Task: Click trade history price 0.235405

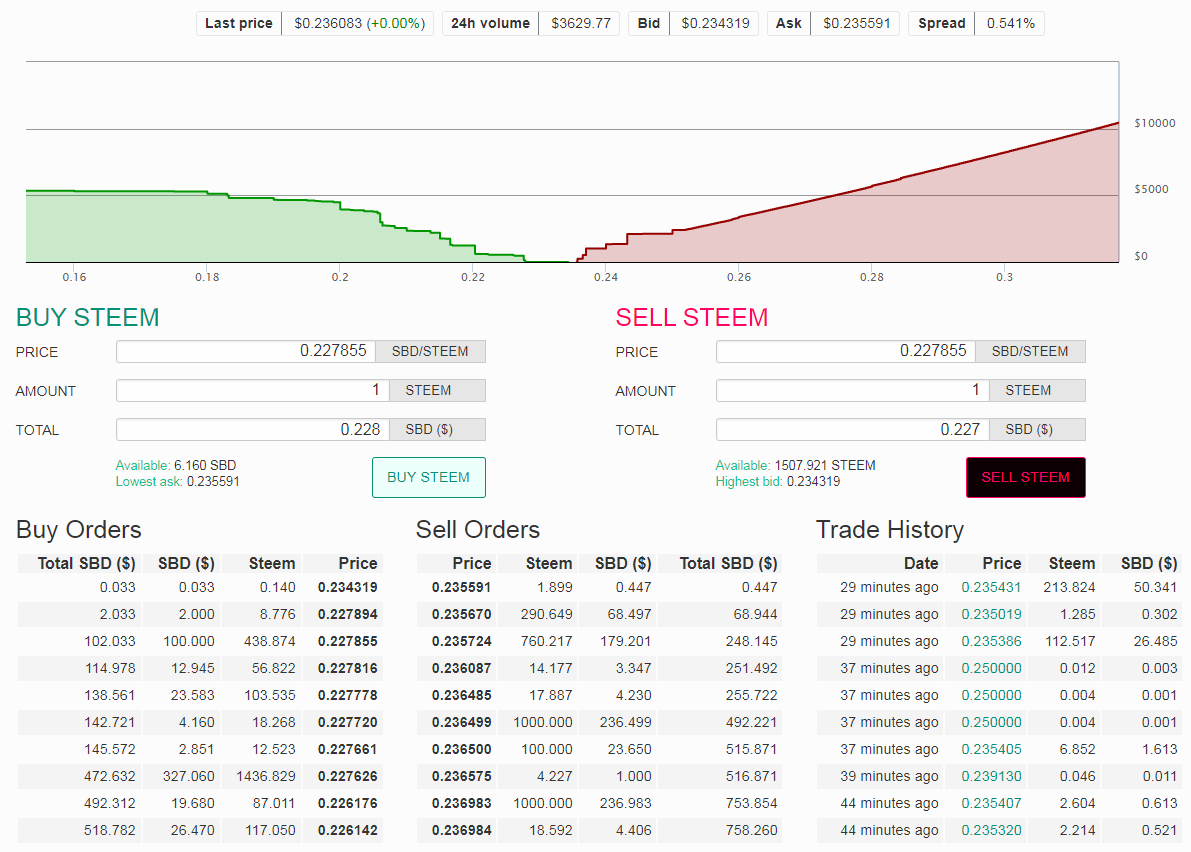Action: tap(991, 749)
